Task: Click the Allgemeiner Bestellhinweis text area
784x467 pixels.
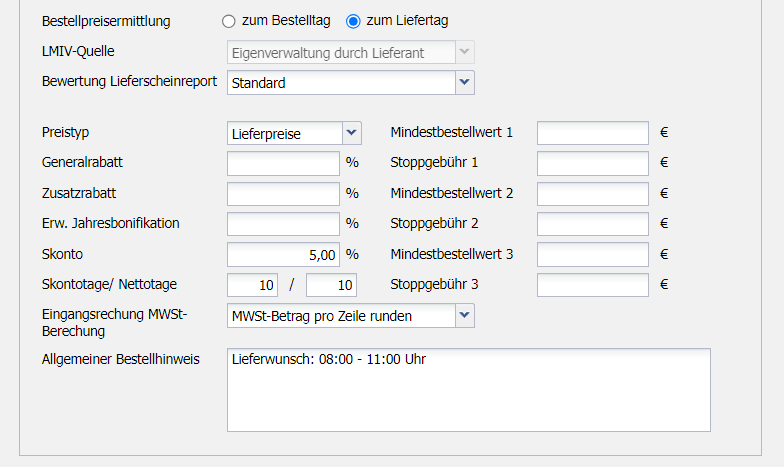Action: (x=468, y=390)
